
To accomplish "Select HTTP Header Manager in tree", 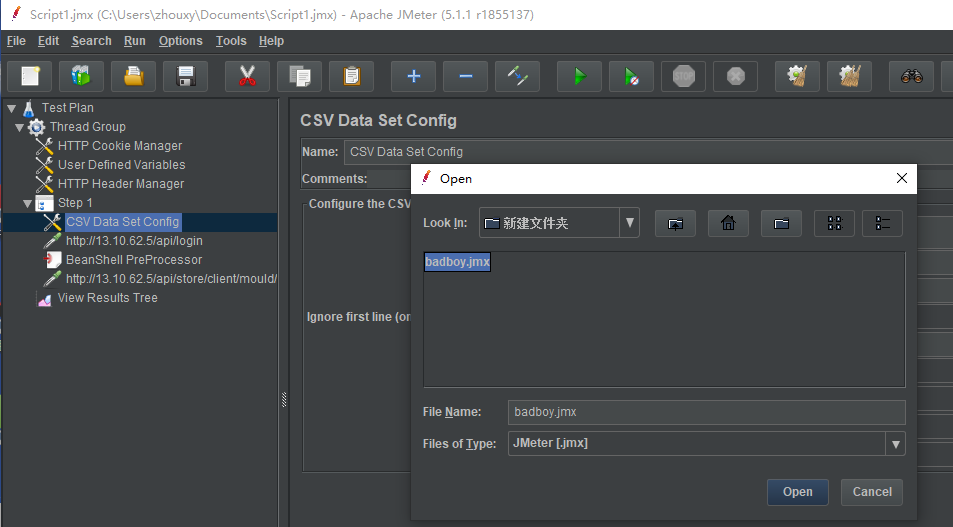I will 121,184.
